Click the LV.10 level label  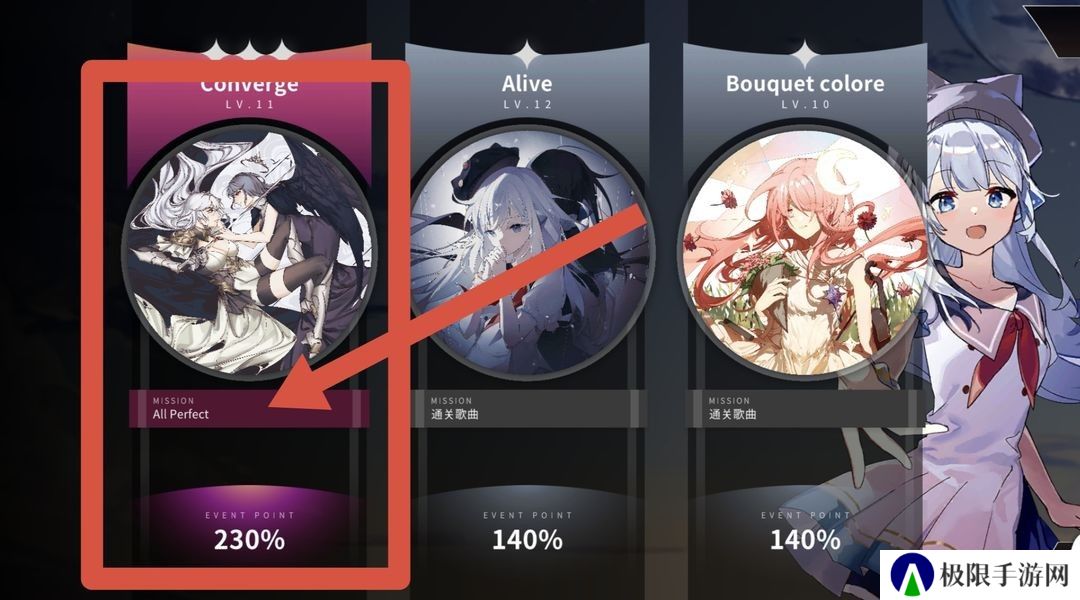[x=805, y=105]
